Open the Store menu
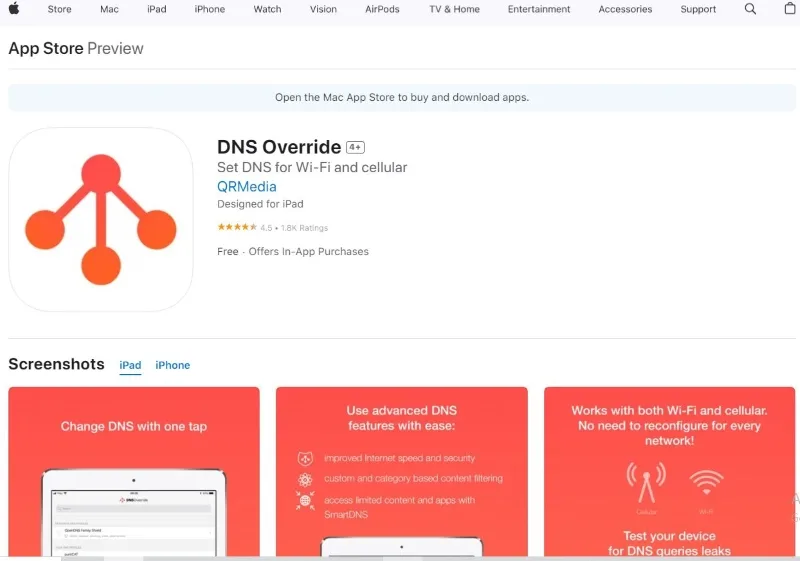Image resolution: width=800 pixels, height=561 pixels. tap(60, 9)
